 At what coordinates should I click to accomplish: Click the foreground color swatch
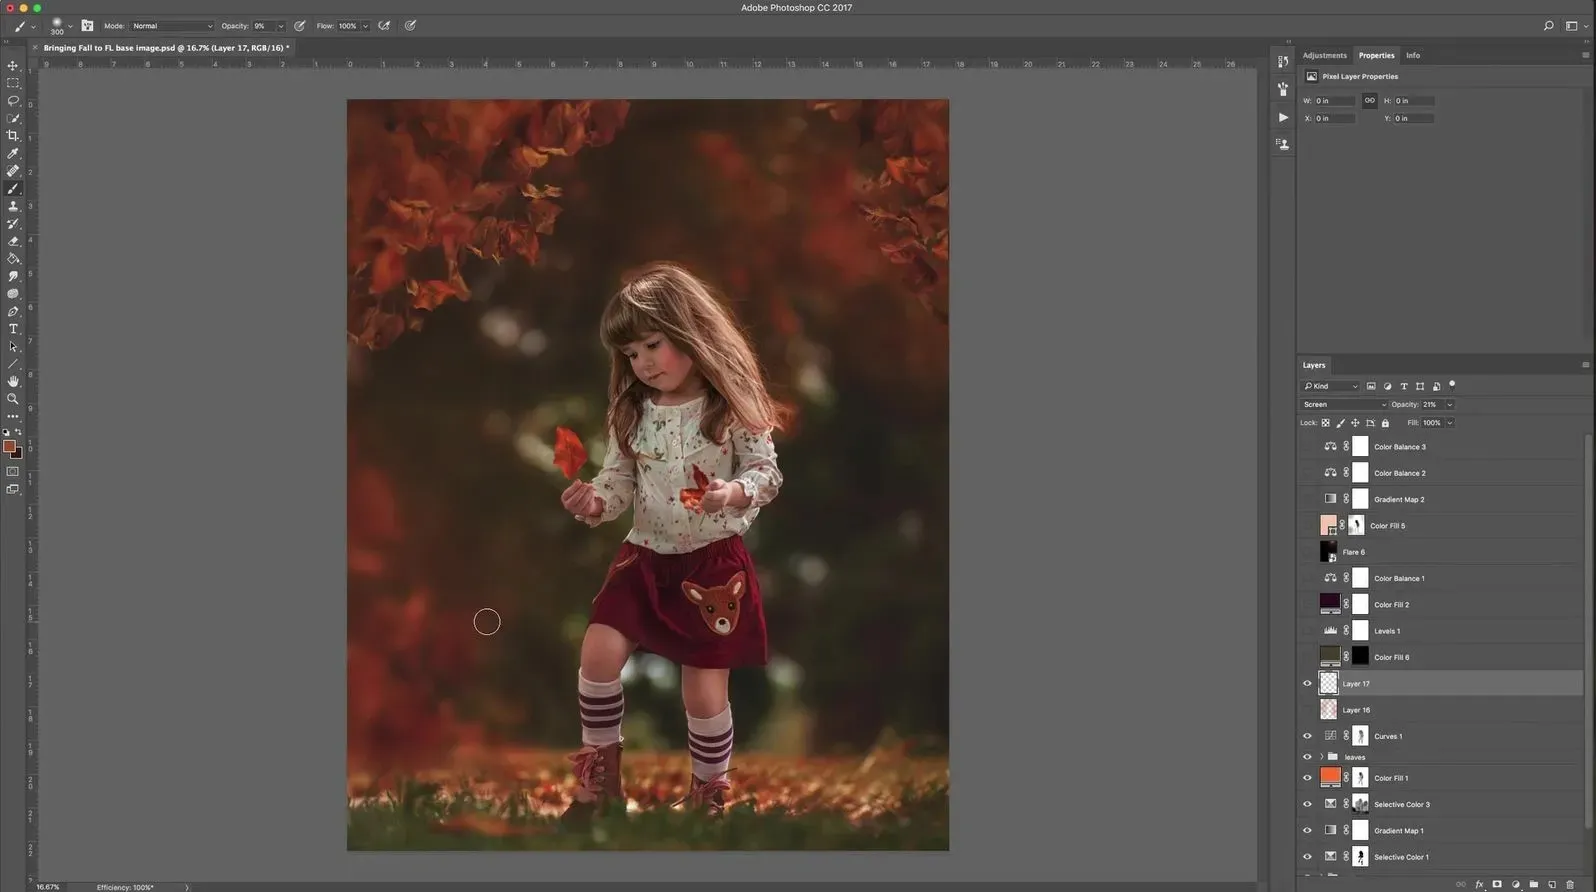coord(9,446)
